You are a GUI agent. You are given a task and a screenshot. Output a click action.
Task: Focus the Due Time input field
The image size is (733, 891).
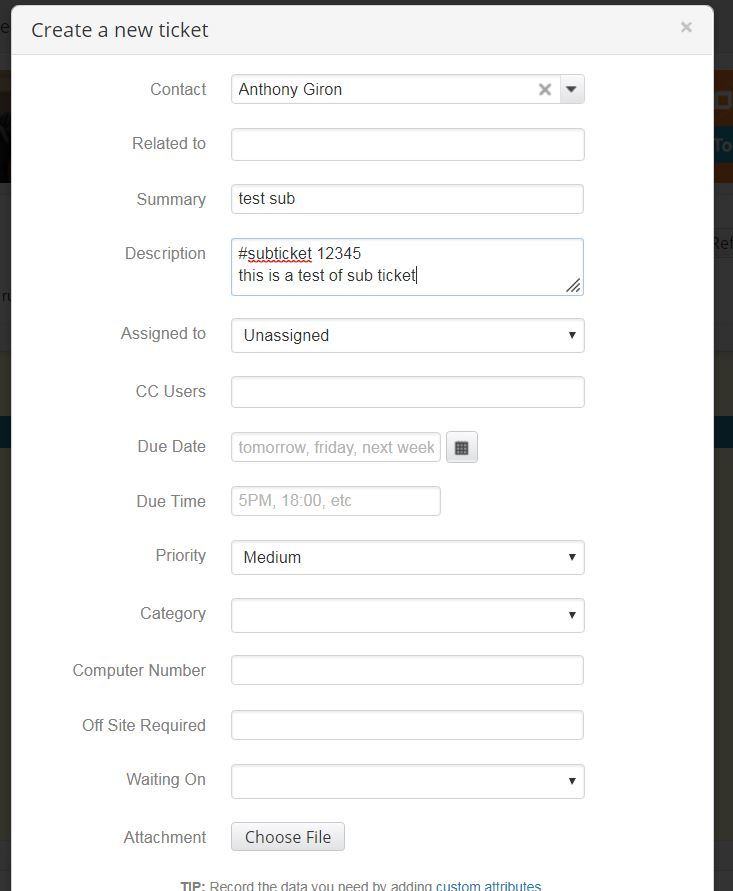click(335, 501)
